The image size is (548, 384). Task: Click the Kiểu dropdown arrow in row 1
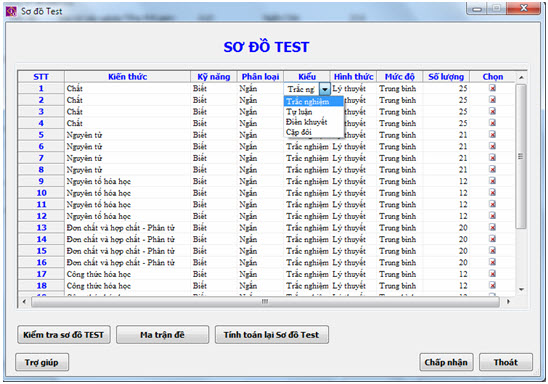click(x=325, y=89)
